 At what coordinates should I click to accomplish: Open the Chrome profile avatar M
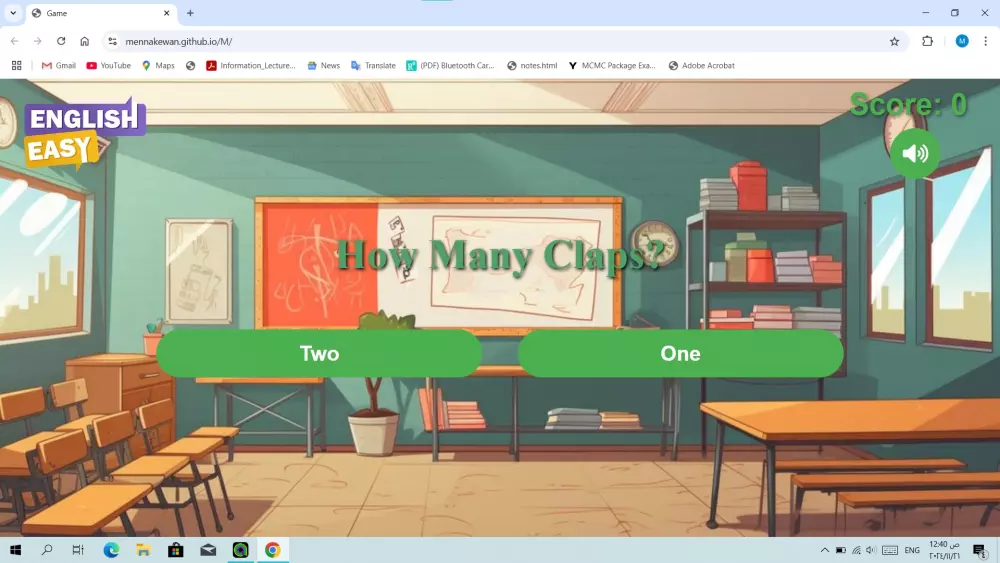962,41
